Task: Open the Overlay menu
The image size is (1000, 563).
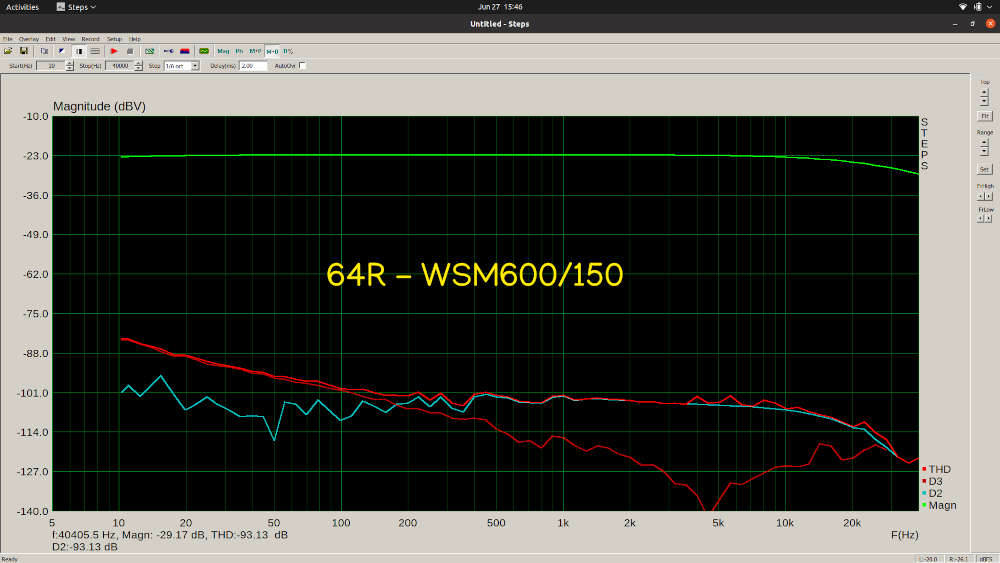Action: (x=29, y=40)
